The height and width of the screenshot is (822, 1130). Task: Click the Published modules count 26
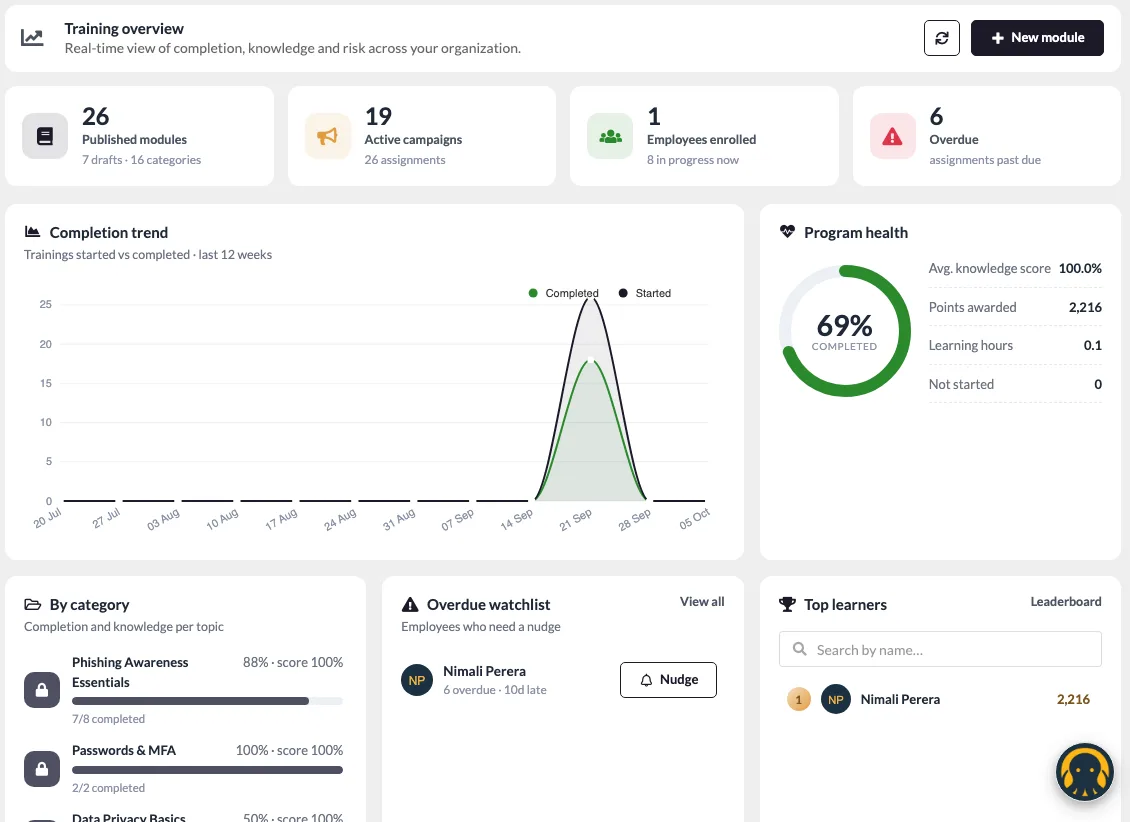(x=96, y=116)
